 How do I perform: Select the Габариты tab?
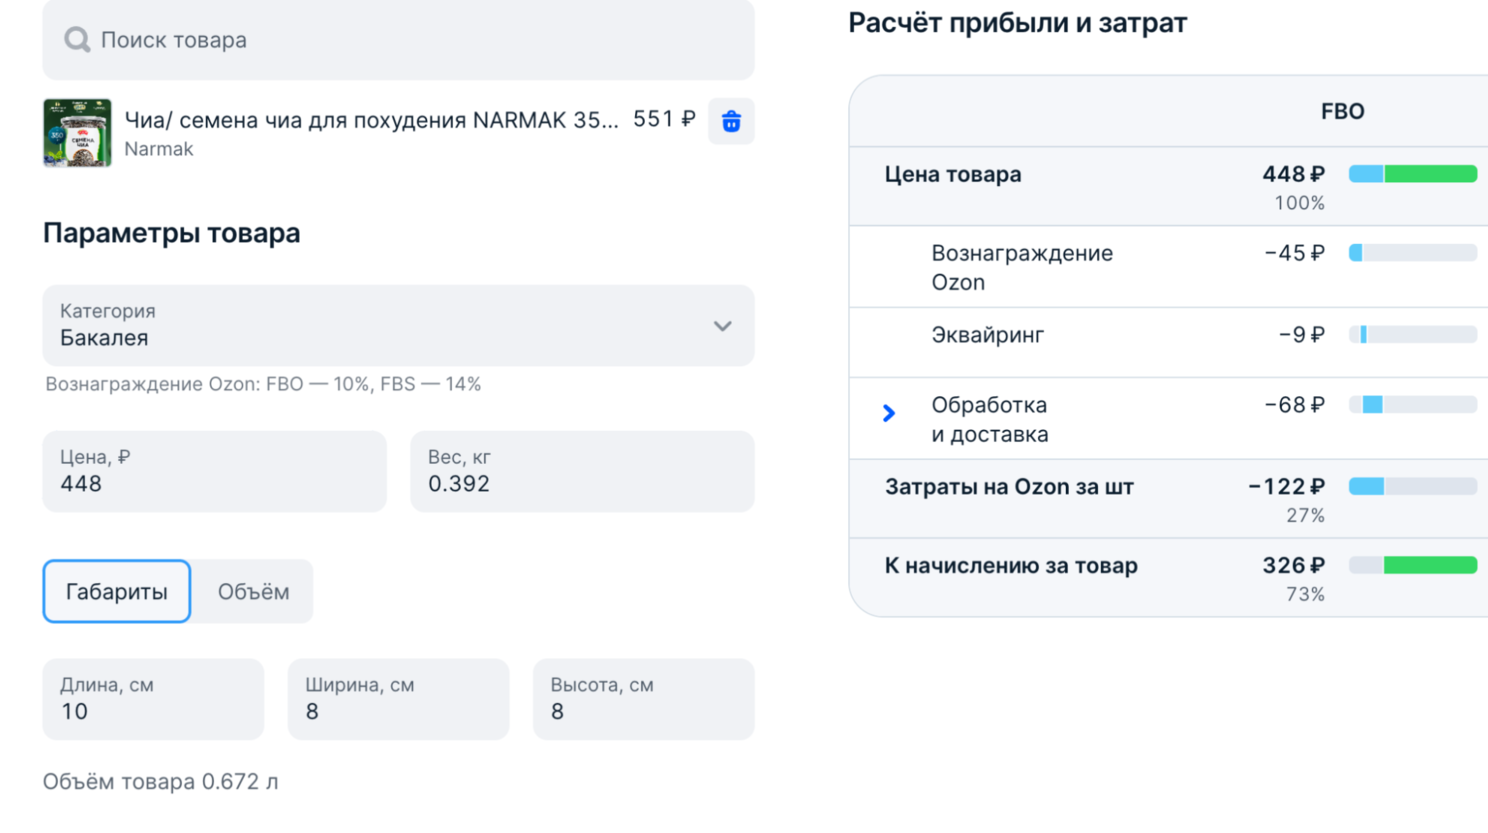click(x=117, y=592)
